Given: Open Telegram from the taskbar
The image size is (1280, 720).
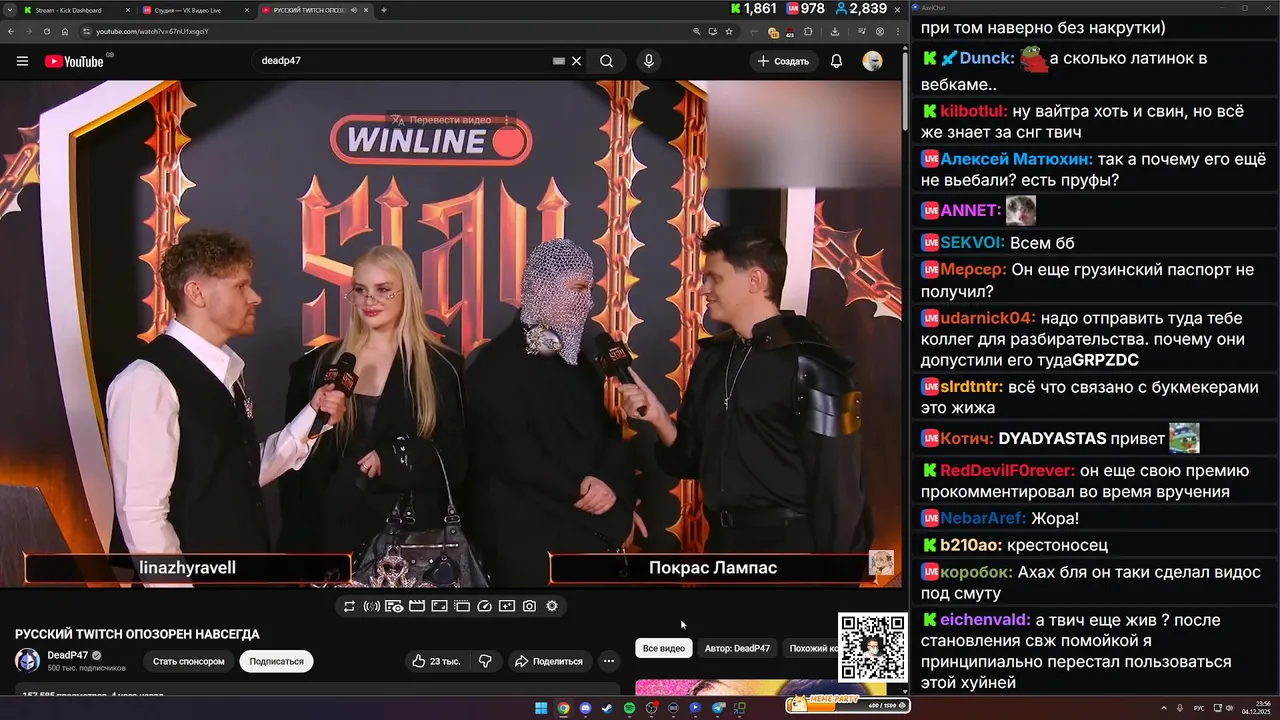Looking at the screenshot, I should 717,708.
